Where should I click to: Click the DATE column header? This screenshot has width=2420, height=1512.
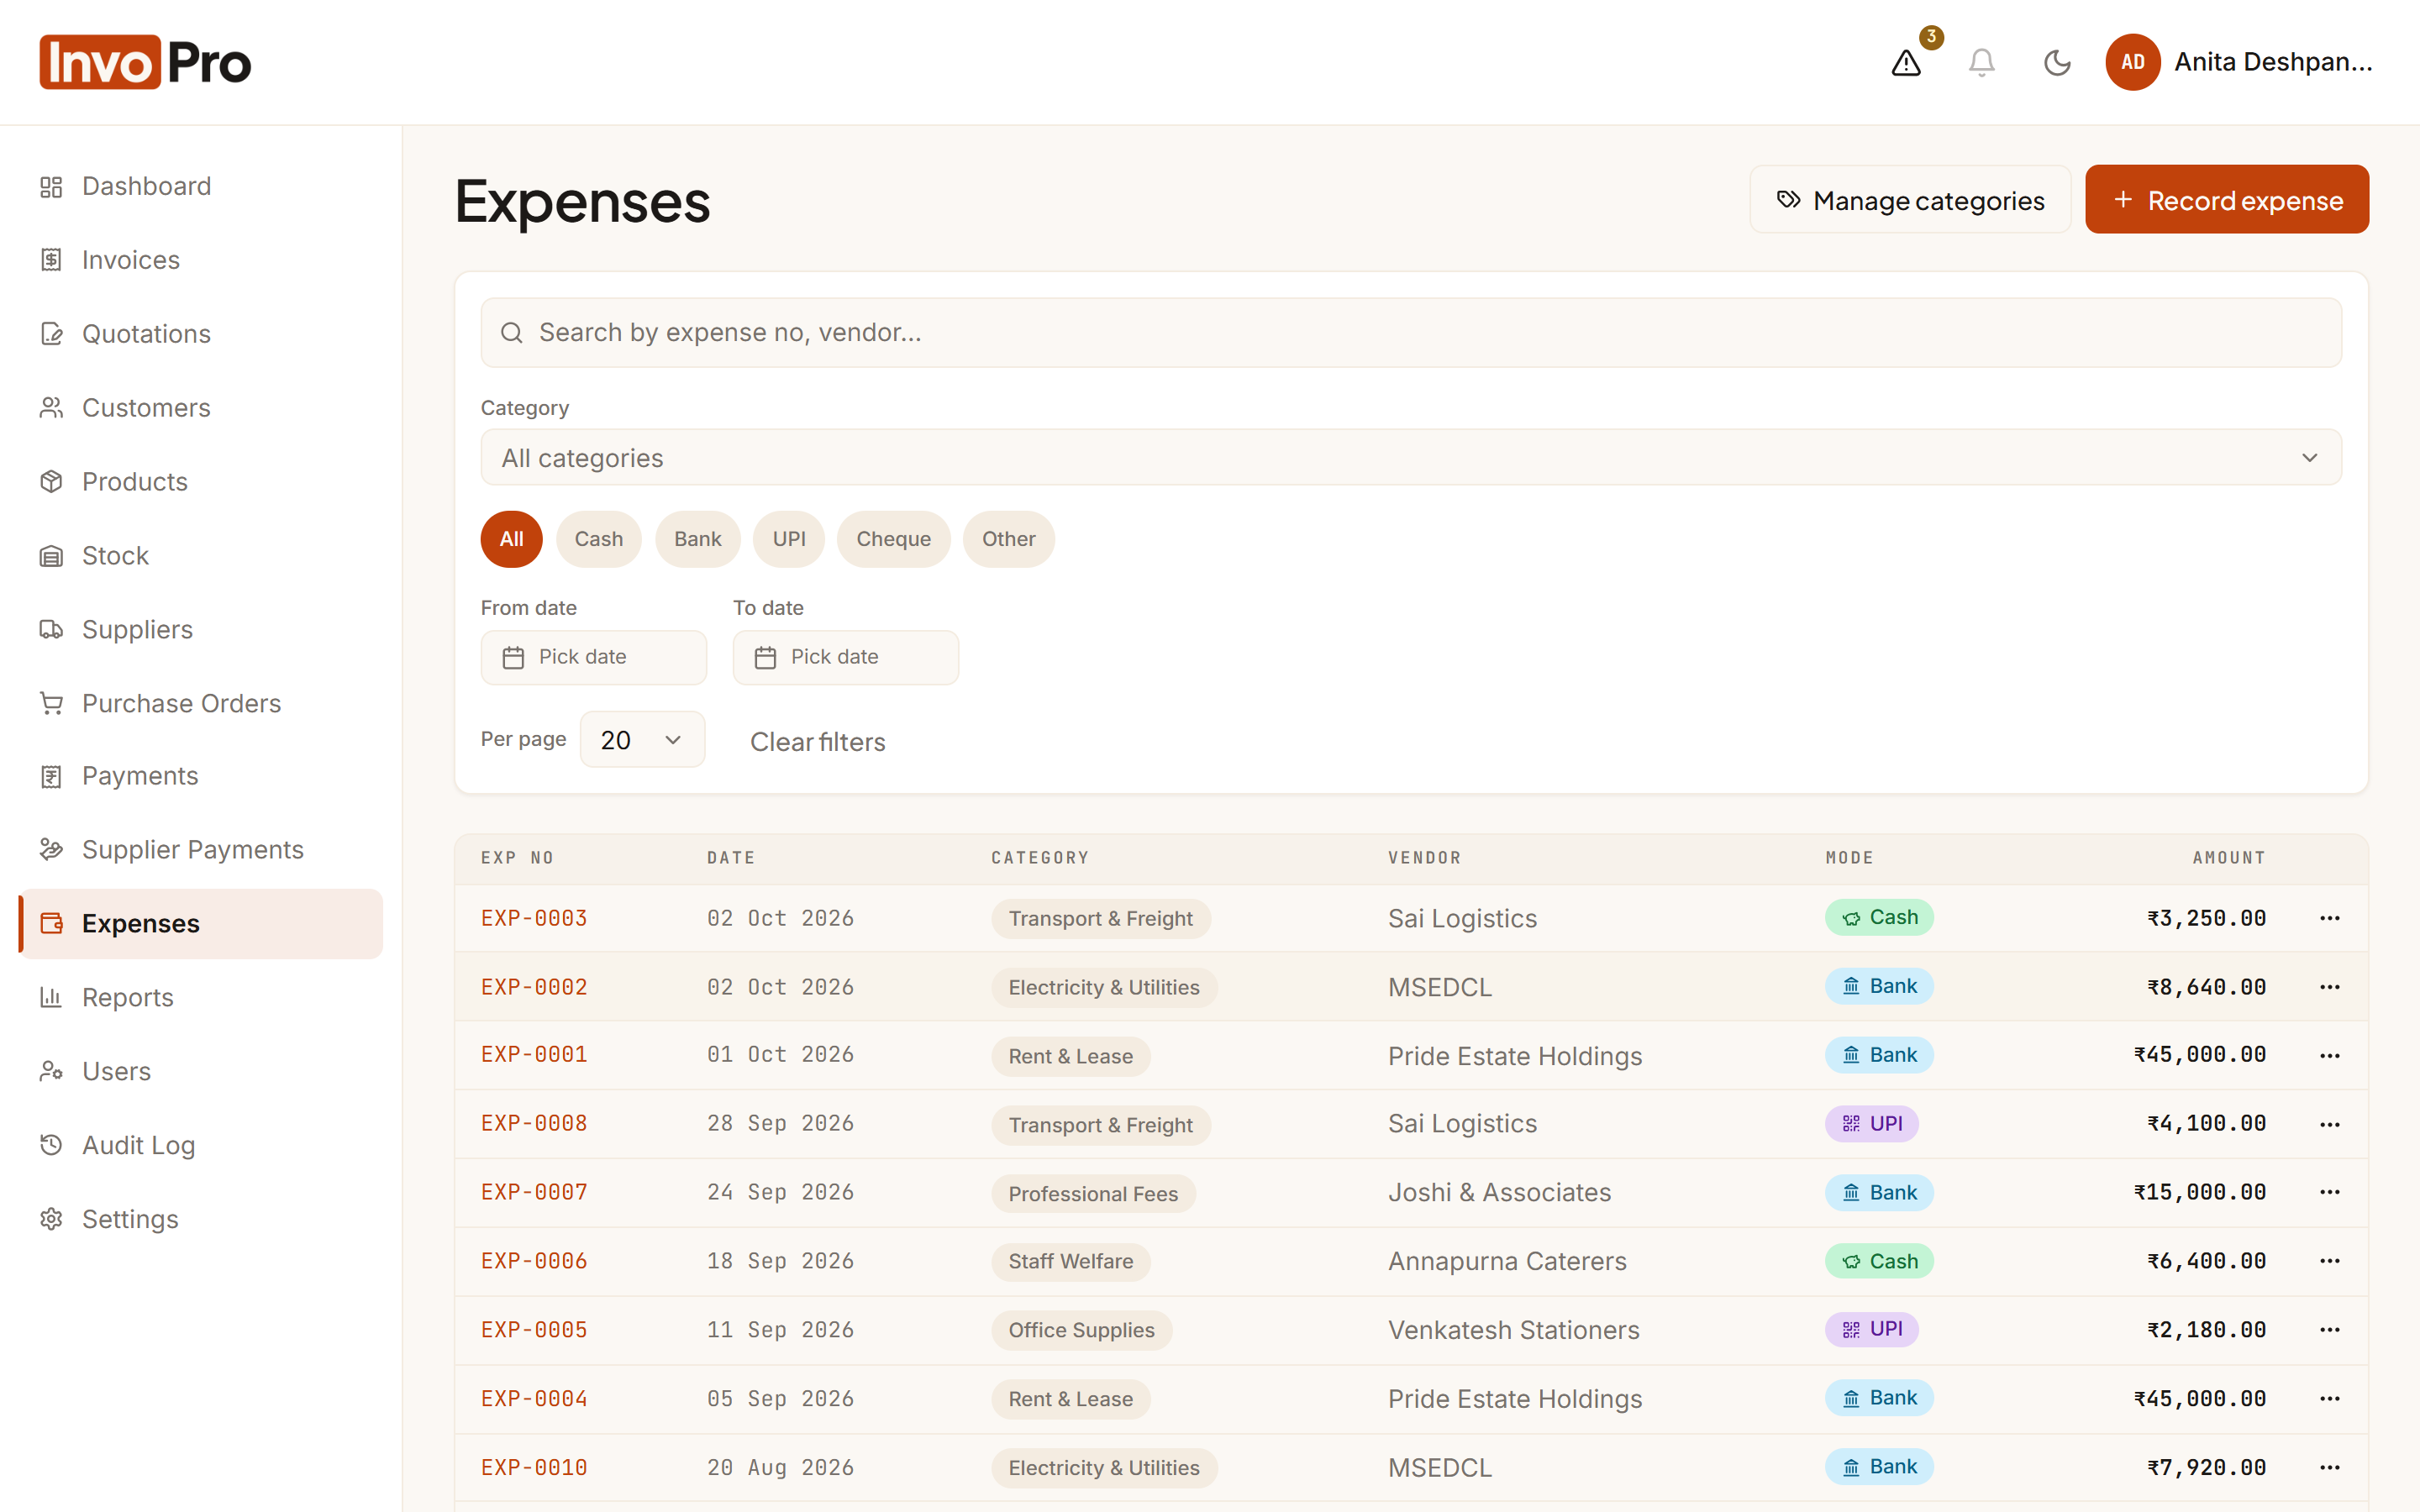pyautogui.click(x=731, y=858)
